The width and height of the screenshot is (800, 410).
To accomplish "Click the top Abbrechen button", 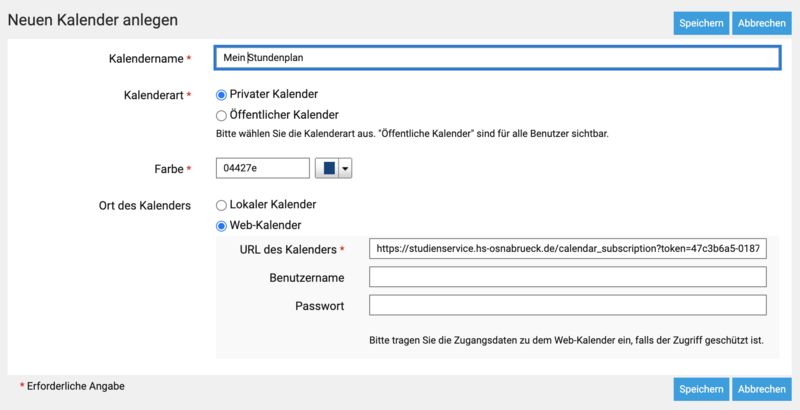I will click(760, 23).
